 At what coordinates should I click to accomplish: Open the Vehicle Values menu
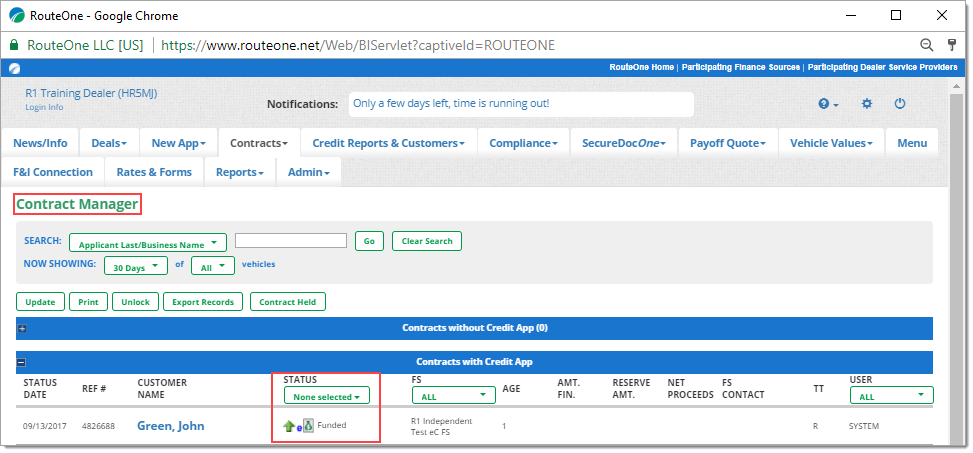pyautogui.click(x=832, y=143)
